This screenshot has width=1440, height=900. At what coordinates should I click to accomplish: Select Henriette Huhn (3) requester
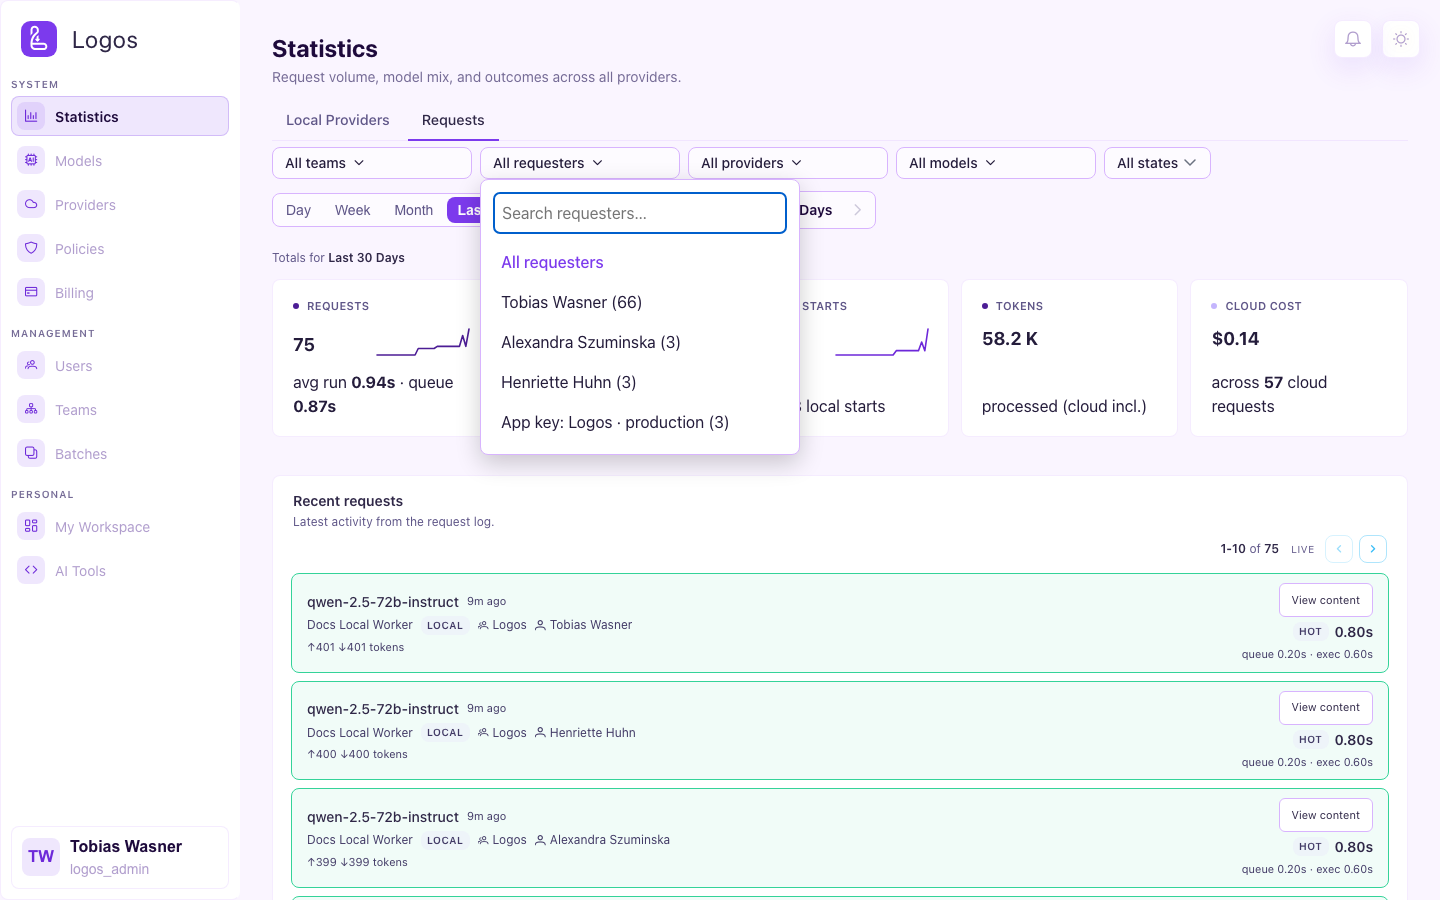click(x=640, y=382)
